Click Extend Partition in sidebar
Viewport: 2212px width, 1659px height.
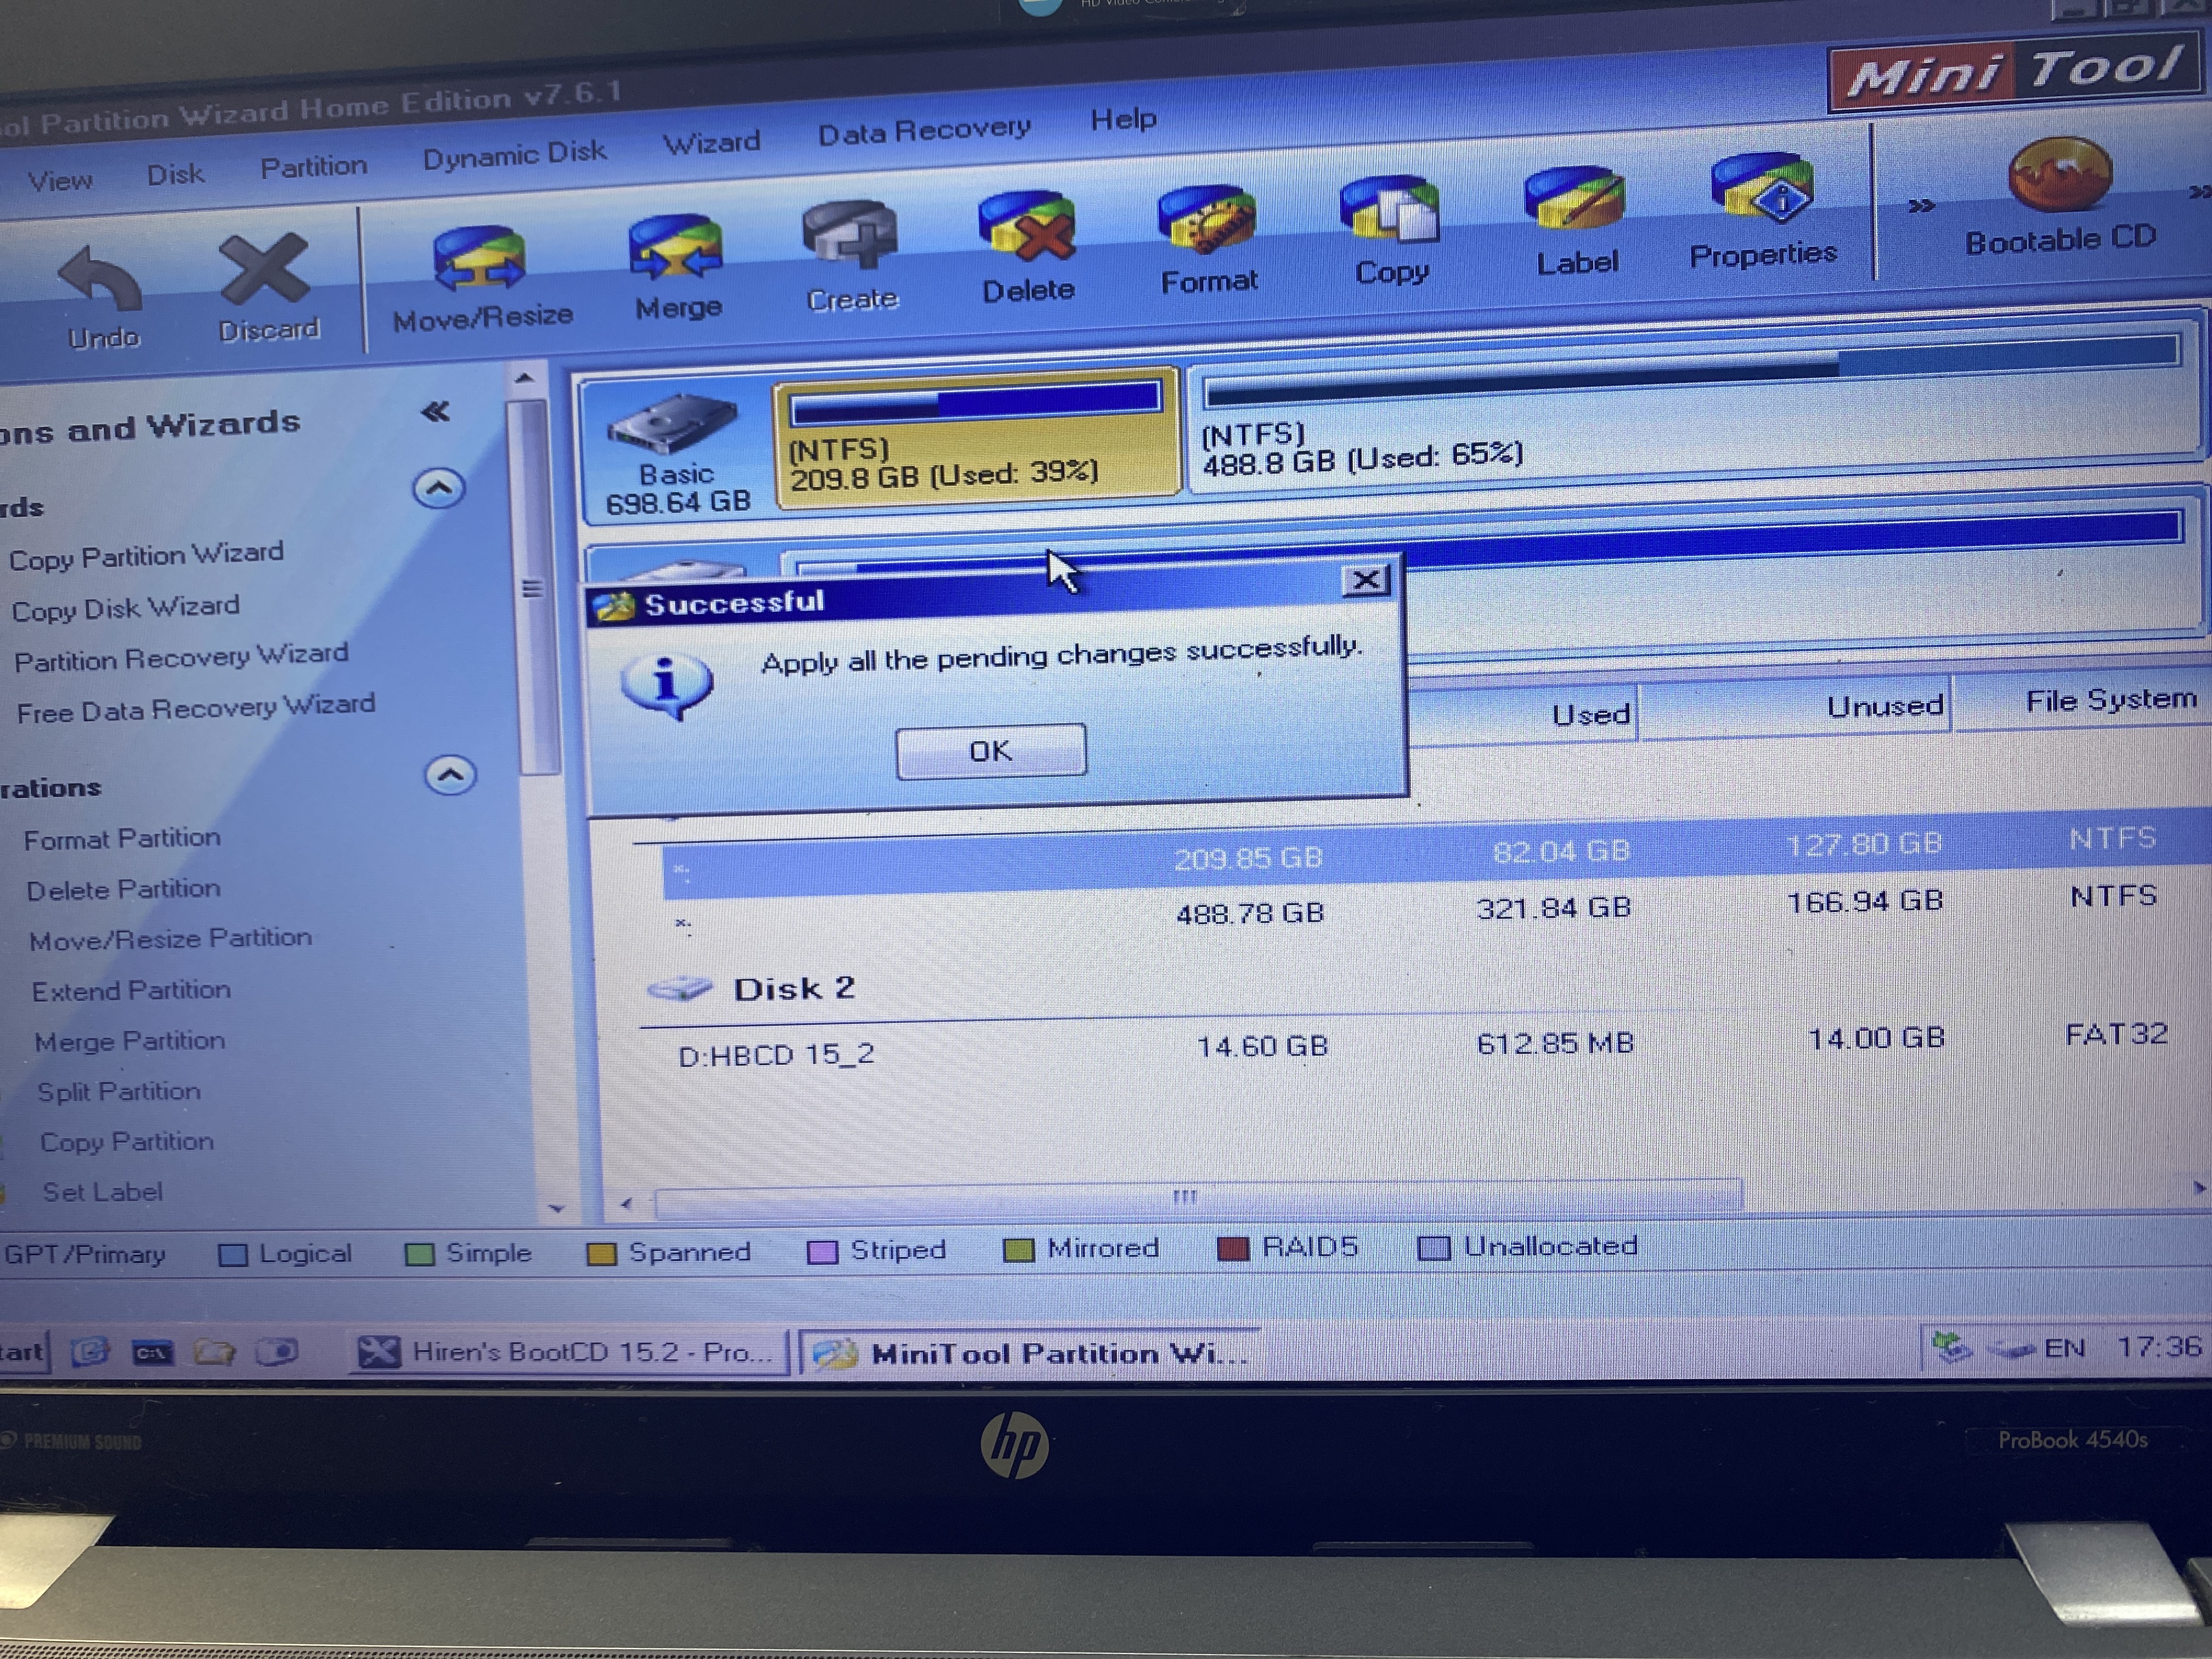[x=131, y=991]
